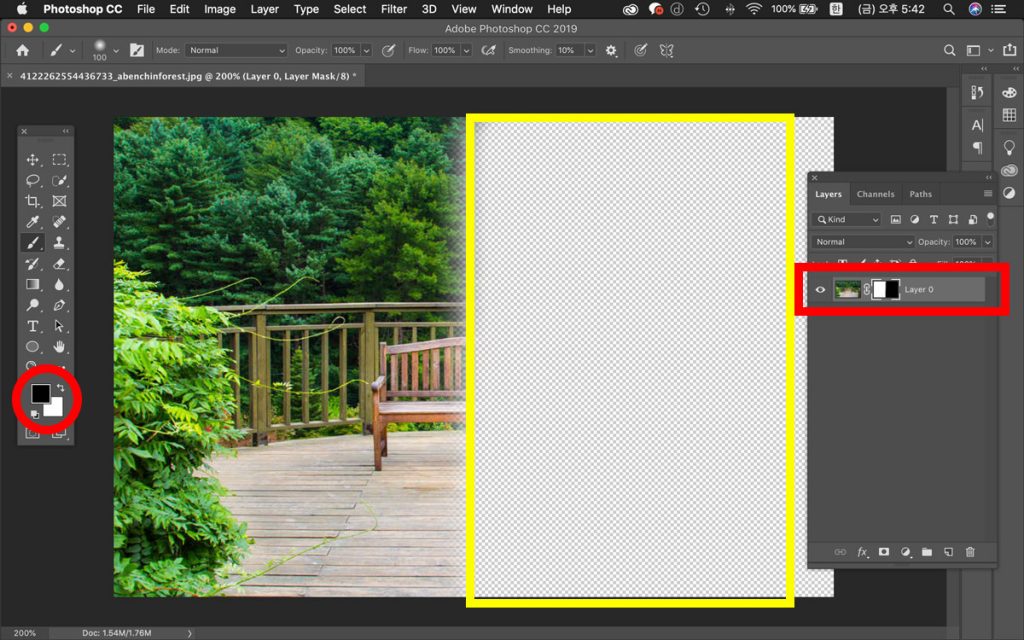This screenshot has width=1024, height=640.
Task: Create new group folder icon
Action: click(927, 552)
